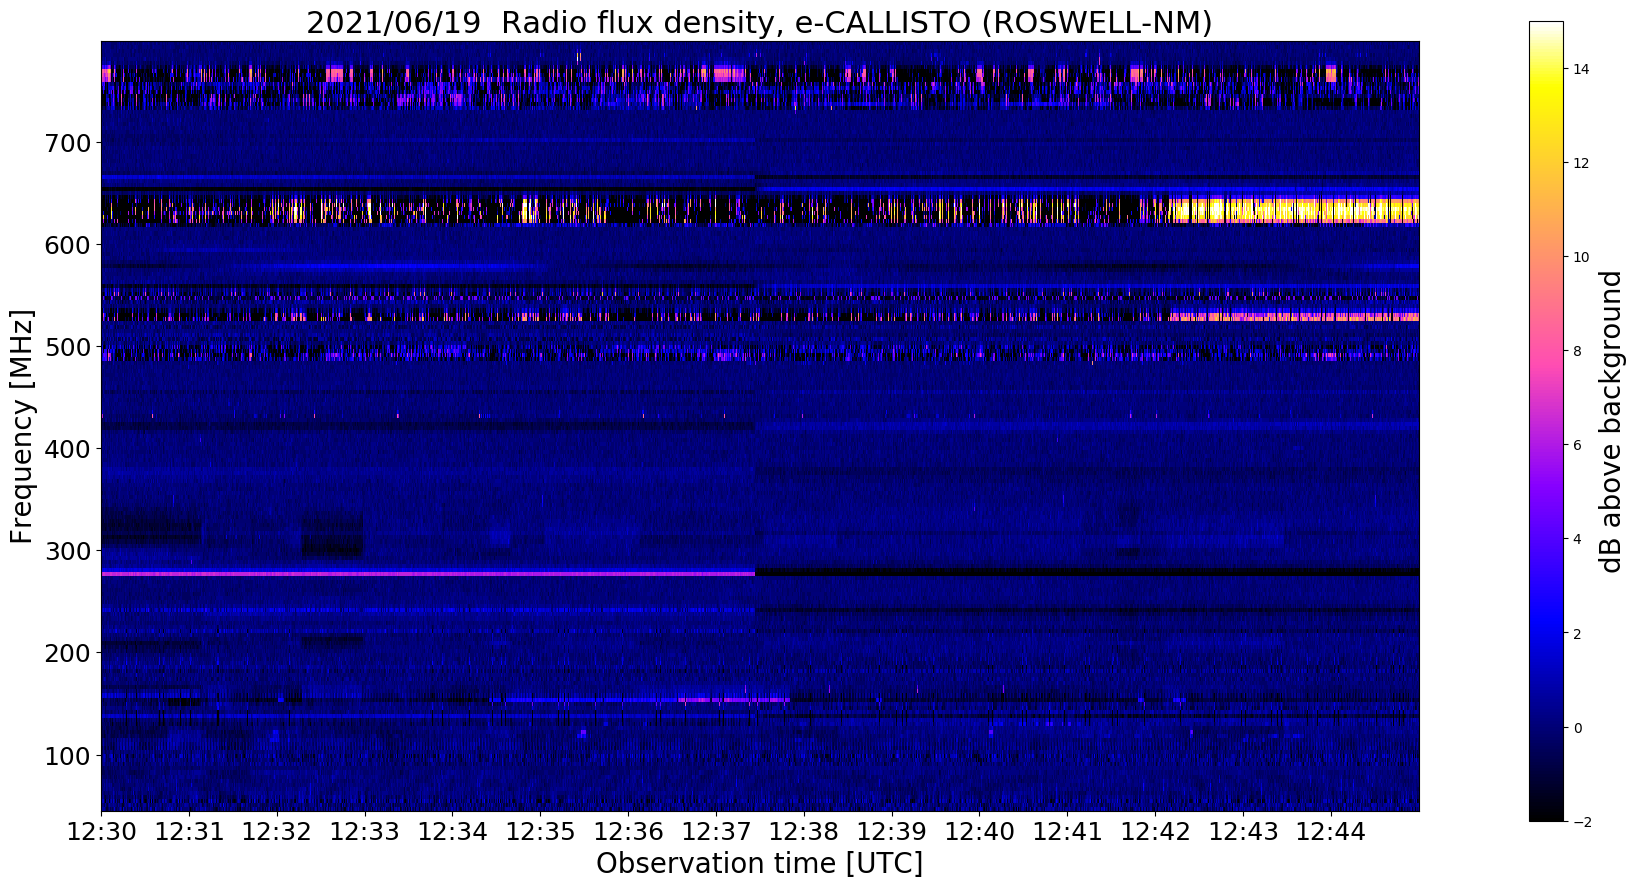Click the 12:42 time tick label

pos(1155,831)
